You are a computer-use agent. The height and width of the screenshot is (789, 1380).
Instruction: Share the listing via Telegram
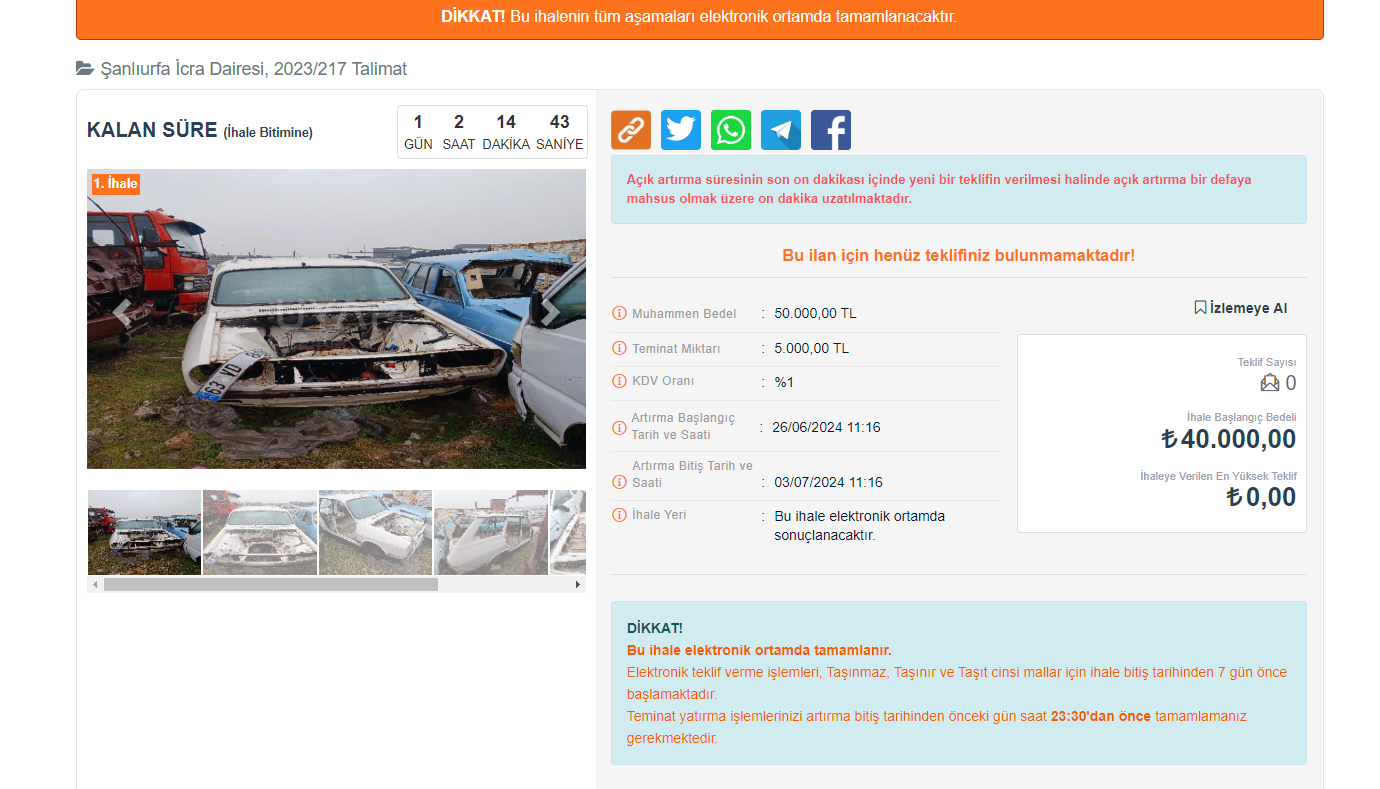(x=781, y=130)
